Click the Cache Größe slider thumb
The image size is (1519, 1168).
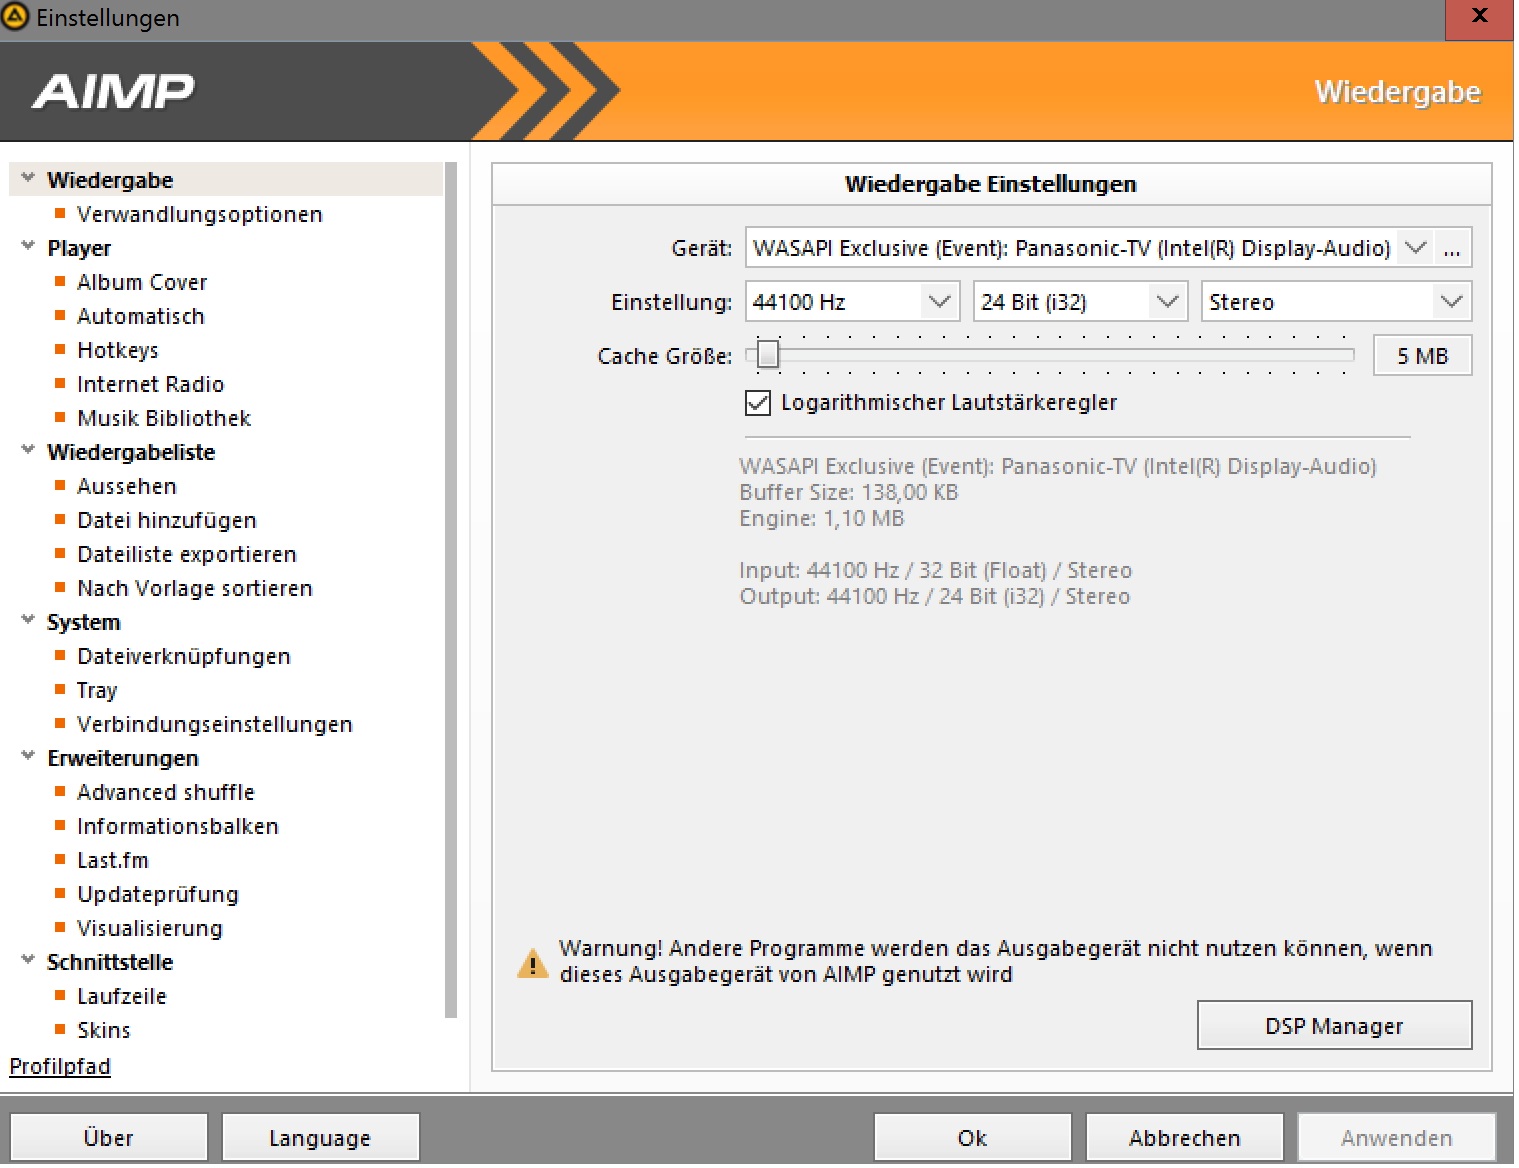click(x=768, y=354)
